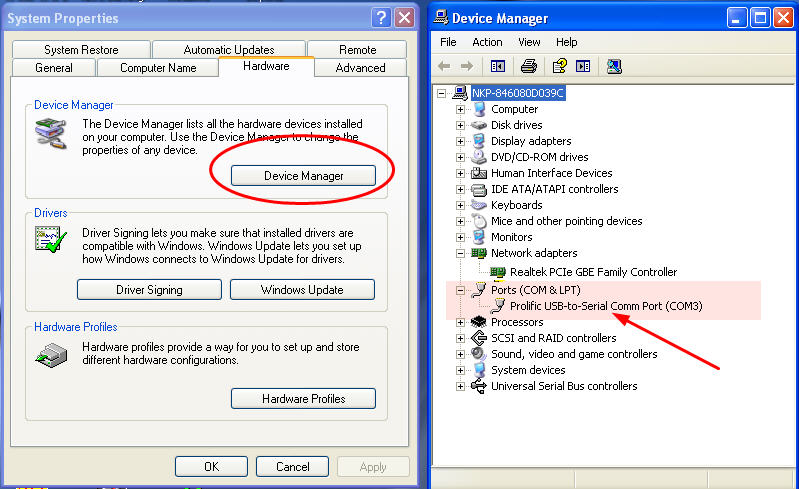799x489 pixels.
Task: Click the root computer icon beside NKP-846080D039C
Action: (460, 93)
